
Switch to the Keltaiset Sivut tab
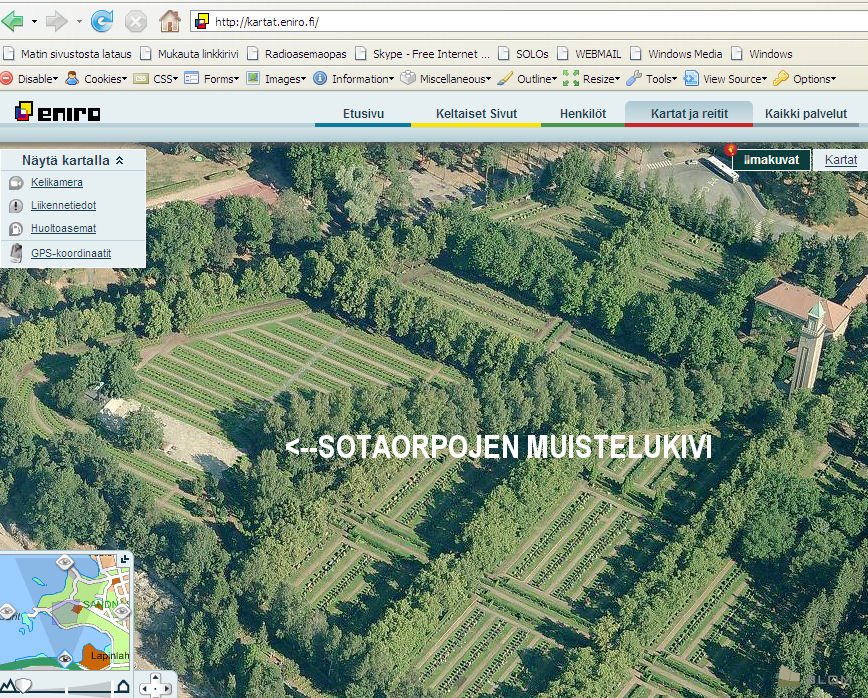click(476, 114)
